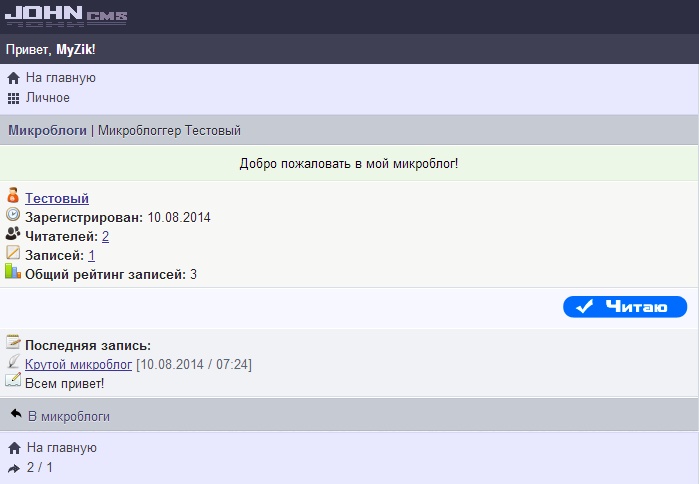Open the На главную link at bottom
This screenshot has height=484, width=699.
click(60, 448)
